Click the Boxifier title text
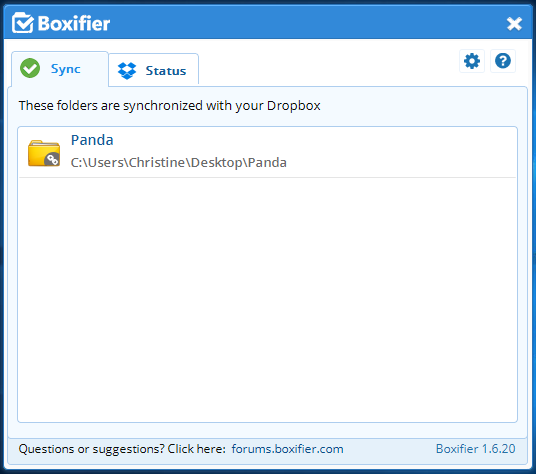This screenshot has height=474, width=536. click(x=74, y=24)
